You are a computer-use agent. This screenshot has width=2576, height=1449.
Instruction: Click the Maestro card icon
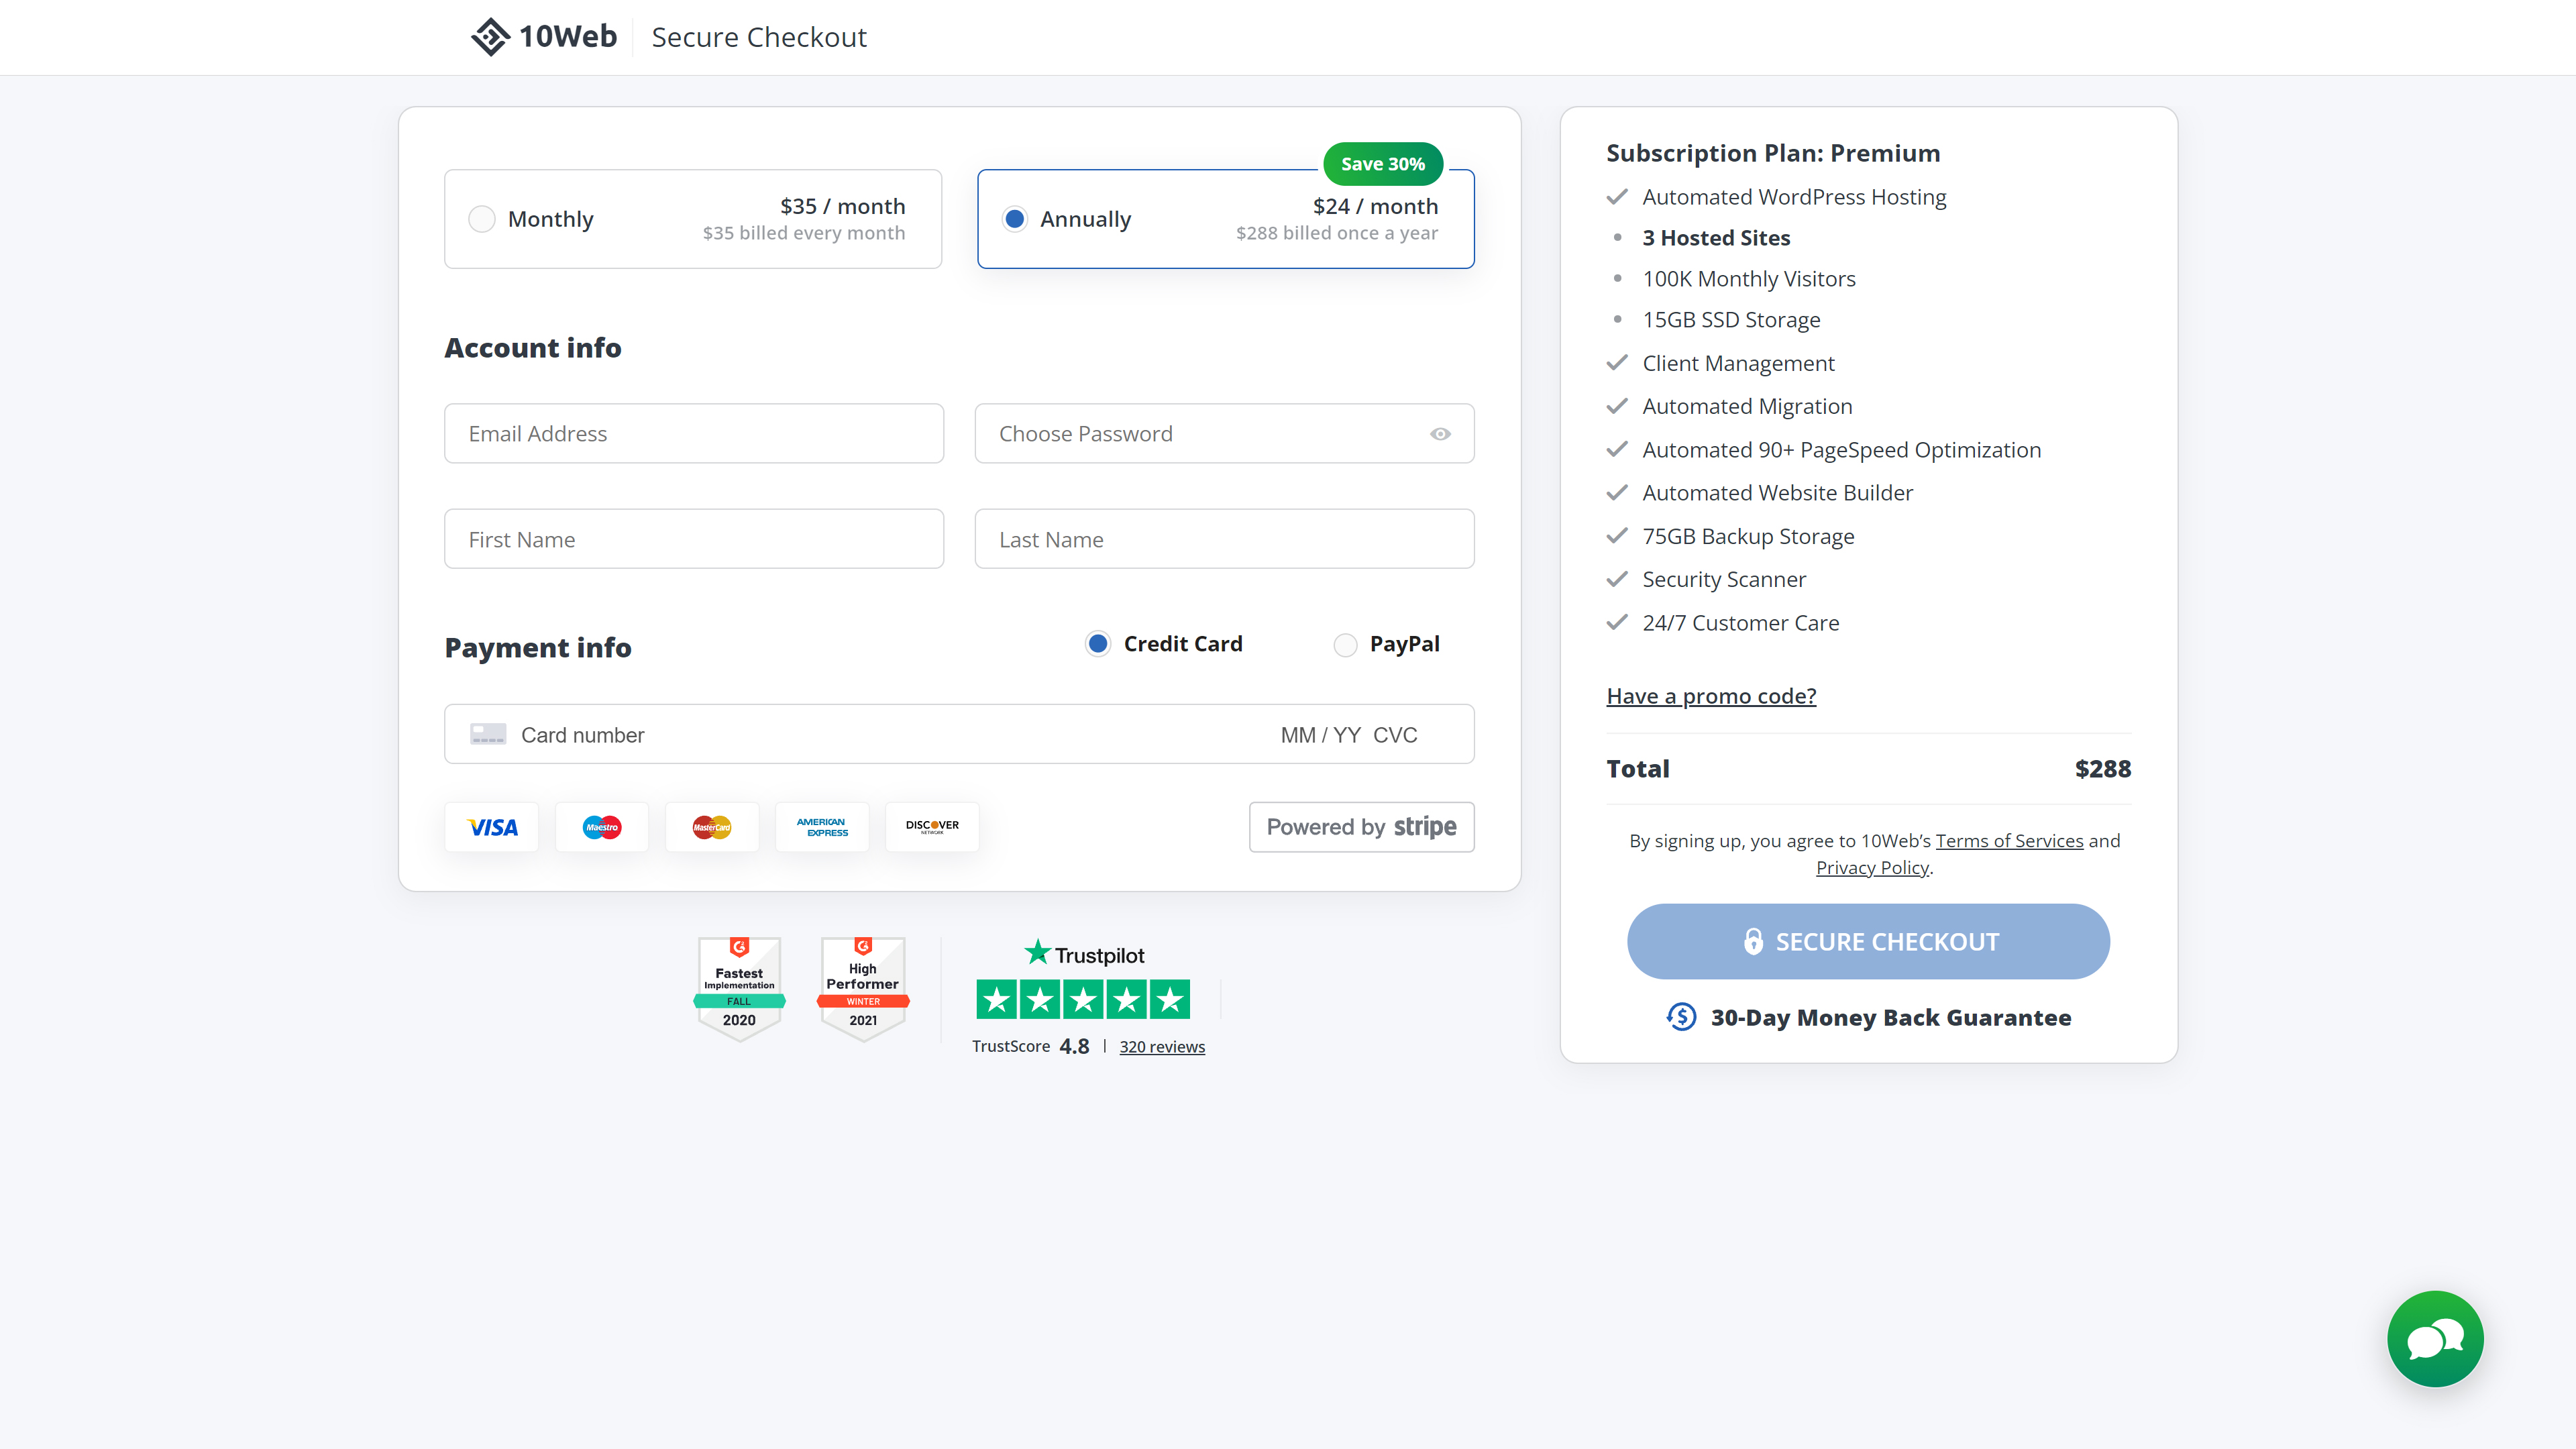click(x=602, y=827)
